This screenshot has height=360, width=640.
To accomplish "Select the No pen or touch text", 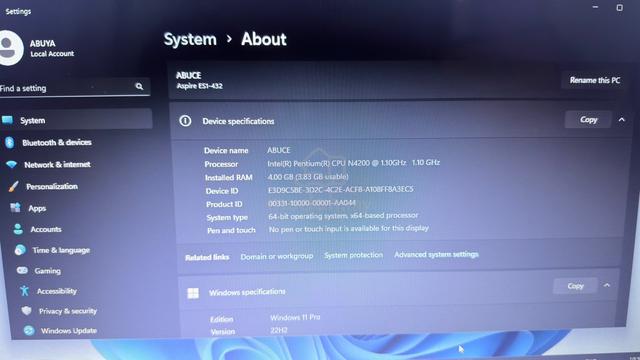I will pos(349,229).
